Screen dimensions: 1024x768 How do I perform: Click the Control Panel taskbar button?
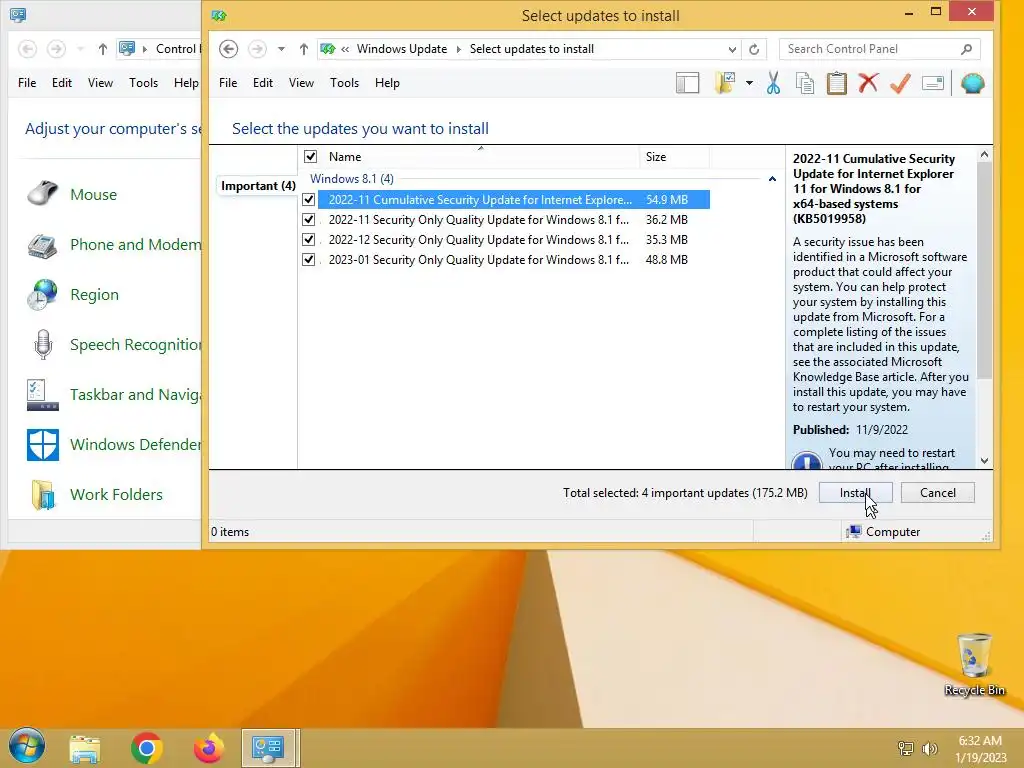tap(269, 748)
